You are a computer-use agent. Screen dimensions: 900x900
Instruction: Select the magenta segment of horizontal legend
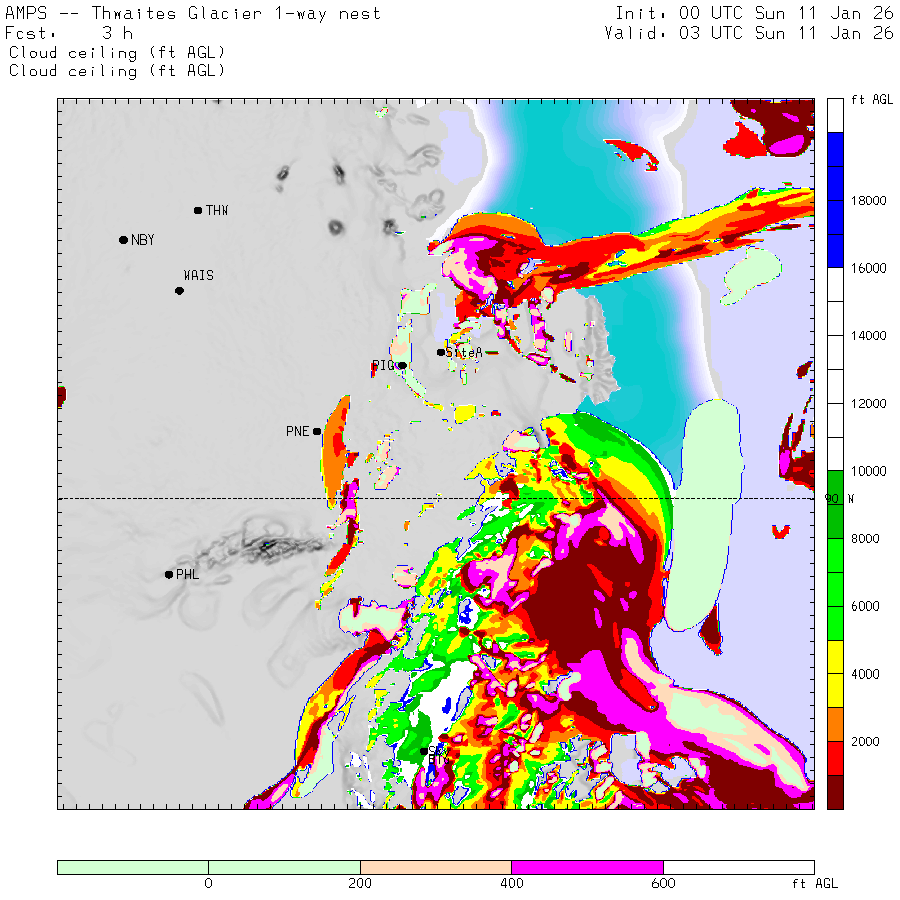tap(586, 867)
